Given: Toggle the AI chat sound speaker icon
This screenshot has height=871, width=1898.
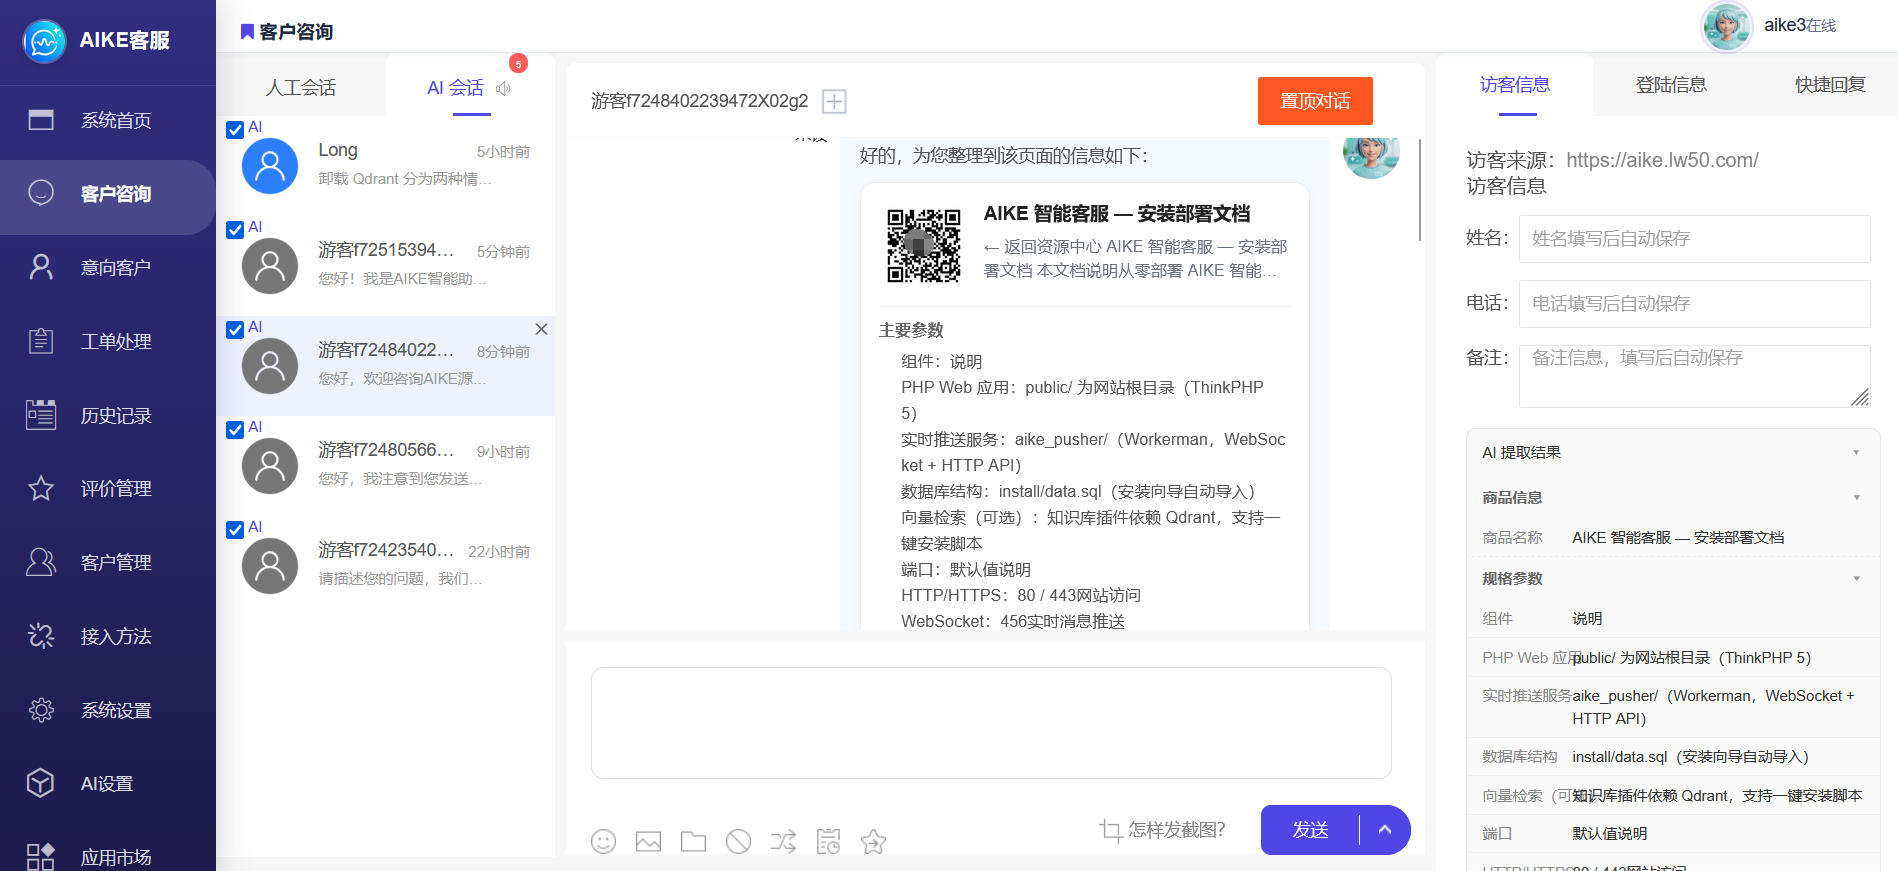Looking at the screenshot, I should 503,88.
